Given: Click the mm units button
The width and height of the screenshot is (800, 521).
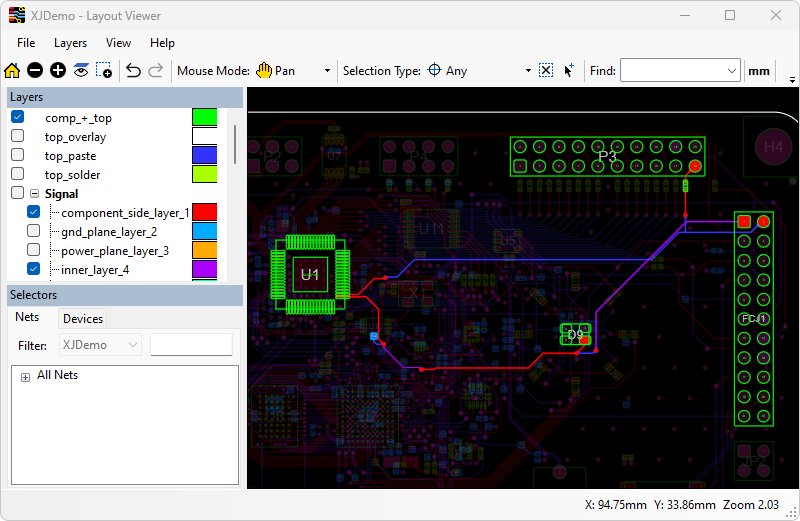Looking at the screenshot, I should tap(759, 71).
